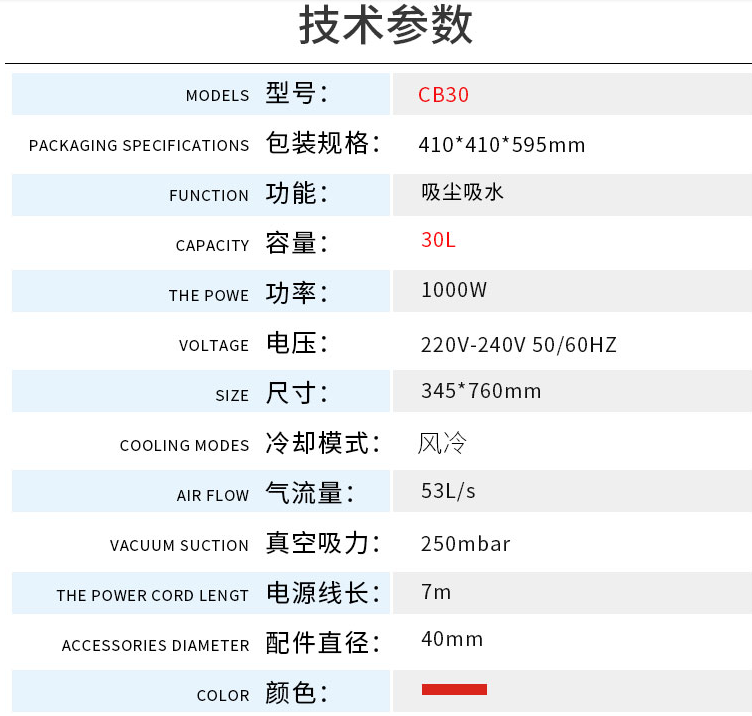Click the accessories diameter value 40mm

pos(452,639)
